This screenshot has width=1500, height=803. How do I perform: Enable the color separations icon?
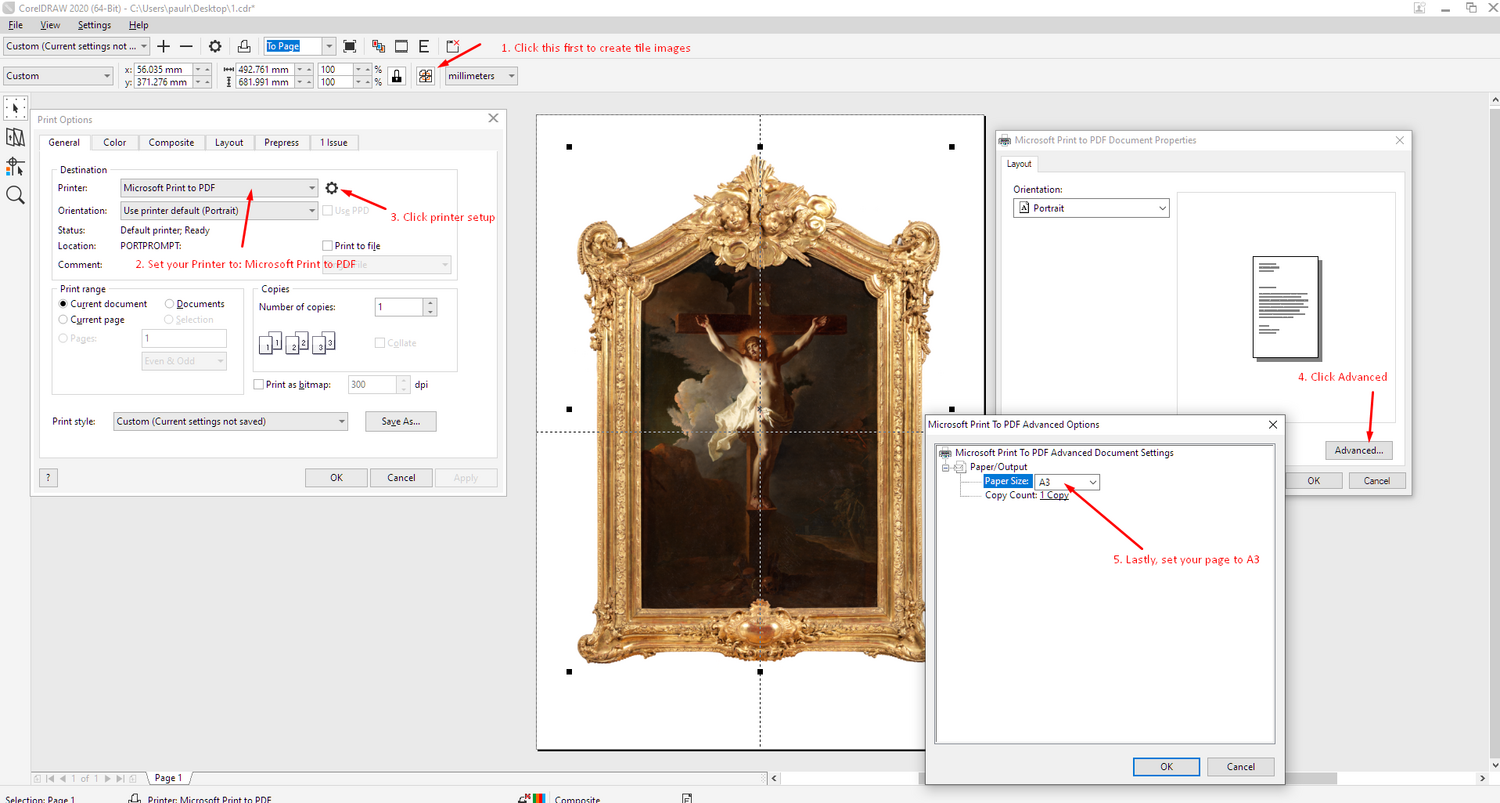(378, 46)
